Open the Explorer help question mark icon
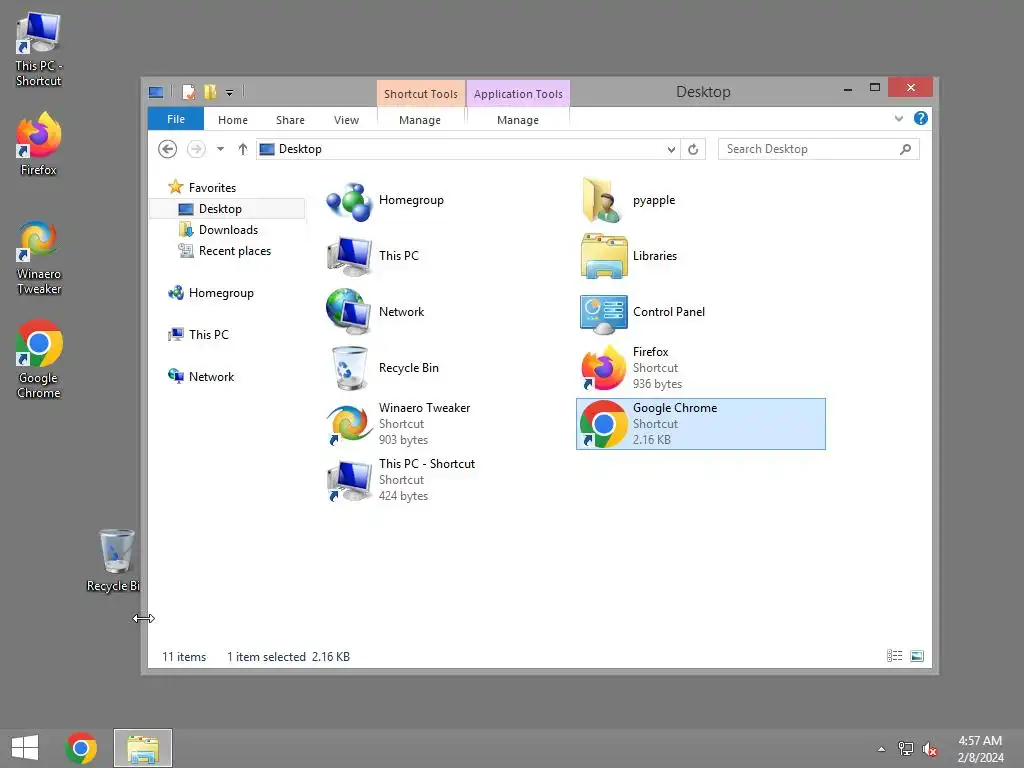1024x768 pixels. click(921, 118)
